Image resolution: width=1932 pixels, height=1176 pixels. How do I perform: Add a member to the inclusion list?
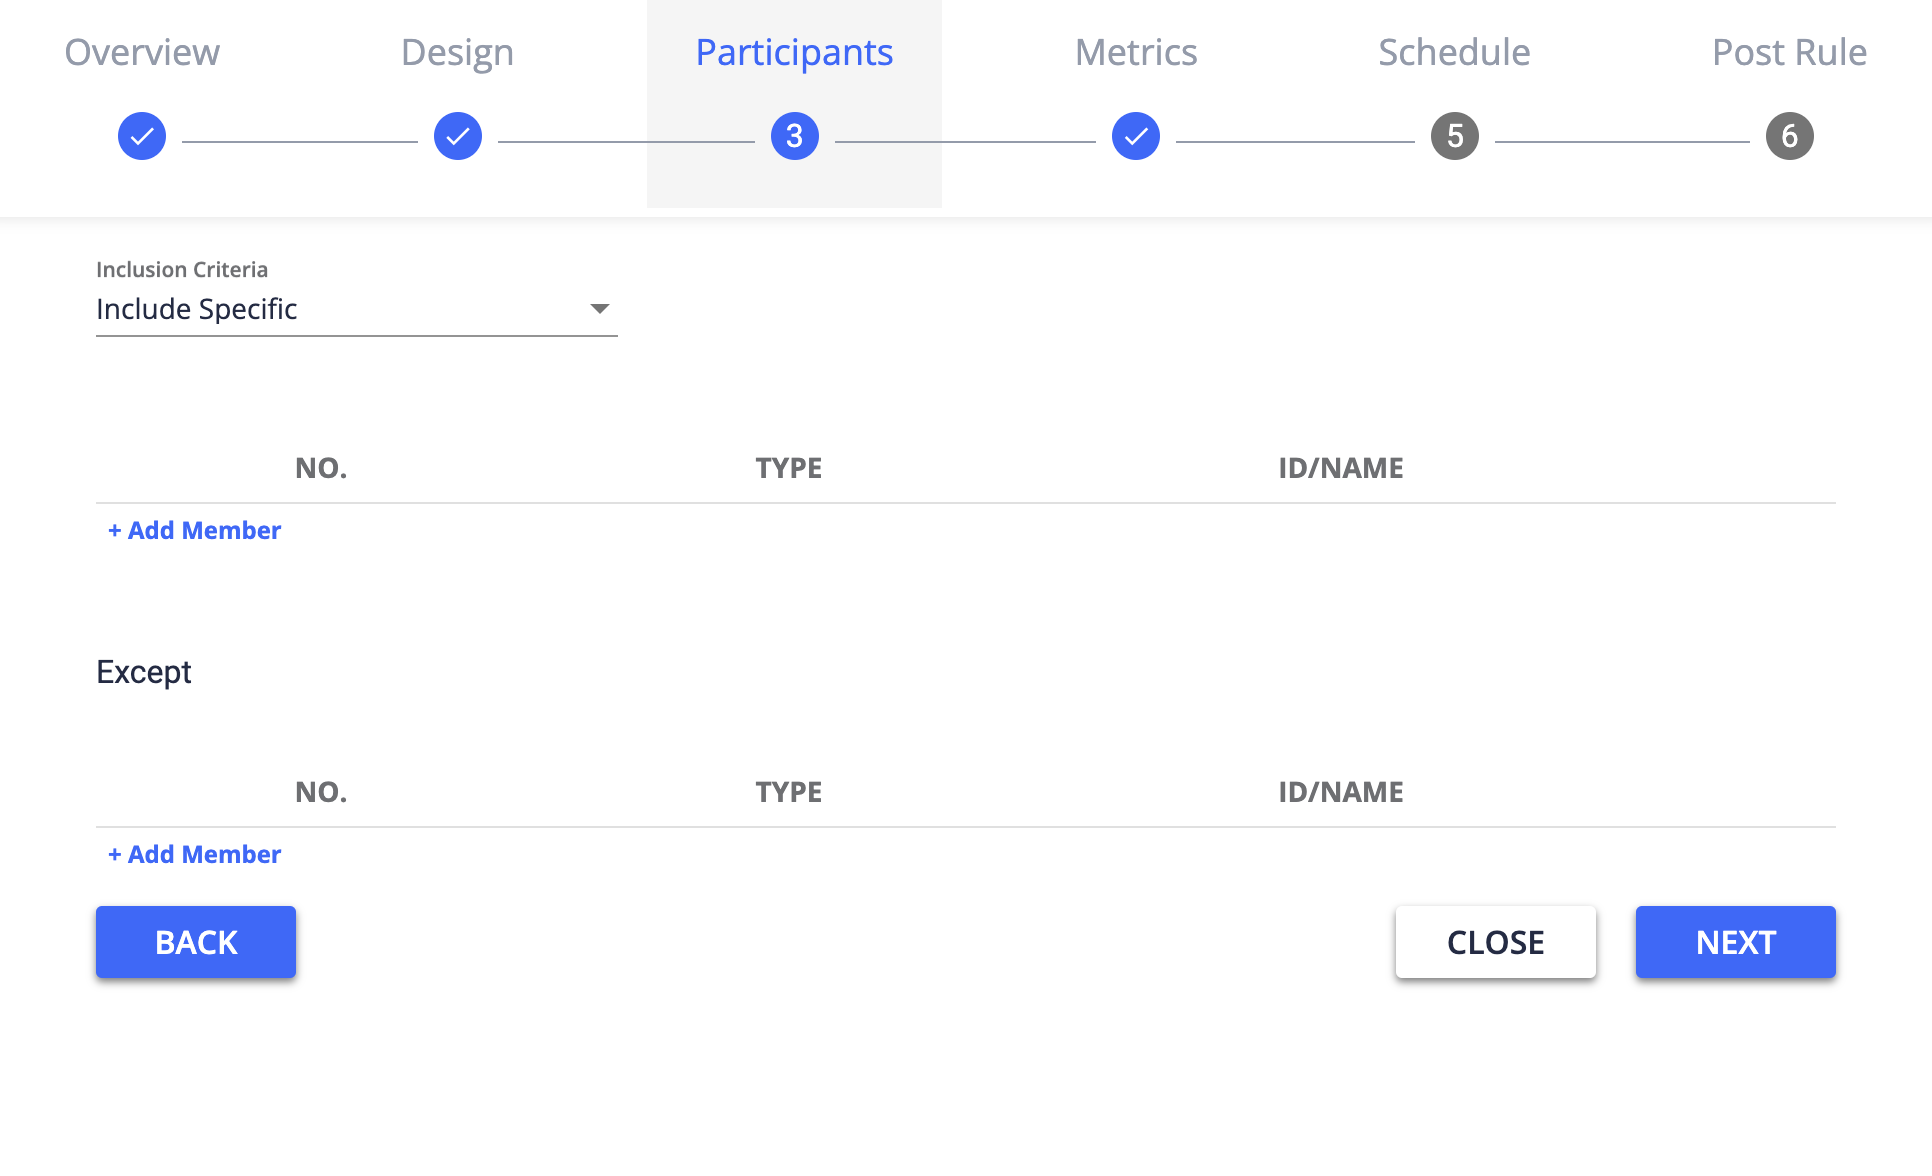(194, 530)
